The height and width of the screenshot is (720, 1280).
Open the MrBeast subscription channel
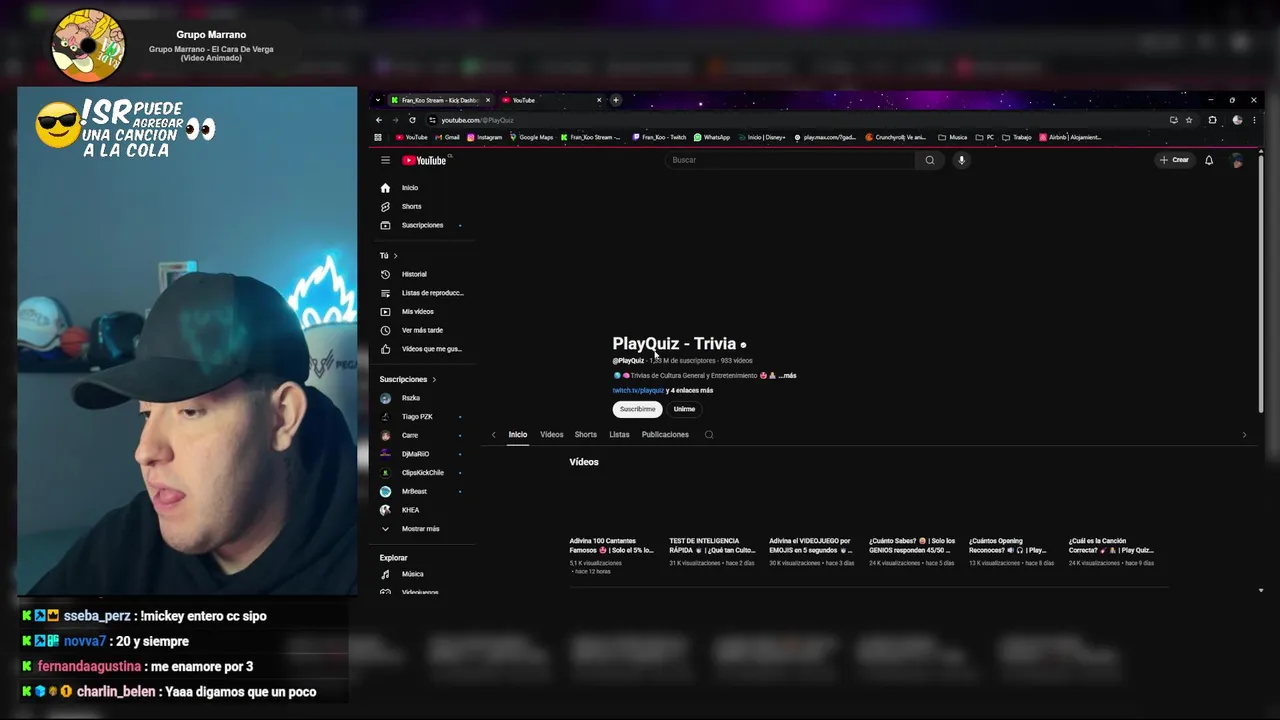[414, 492]
